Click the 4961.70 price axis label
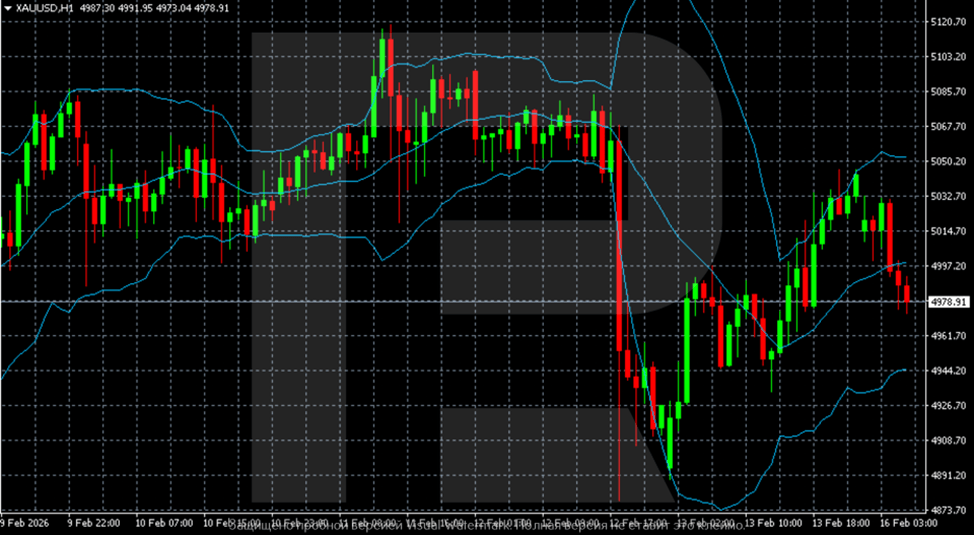The width and height of the screenshot is (974, 535). (x=948, y=336)
